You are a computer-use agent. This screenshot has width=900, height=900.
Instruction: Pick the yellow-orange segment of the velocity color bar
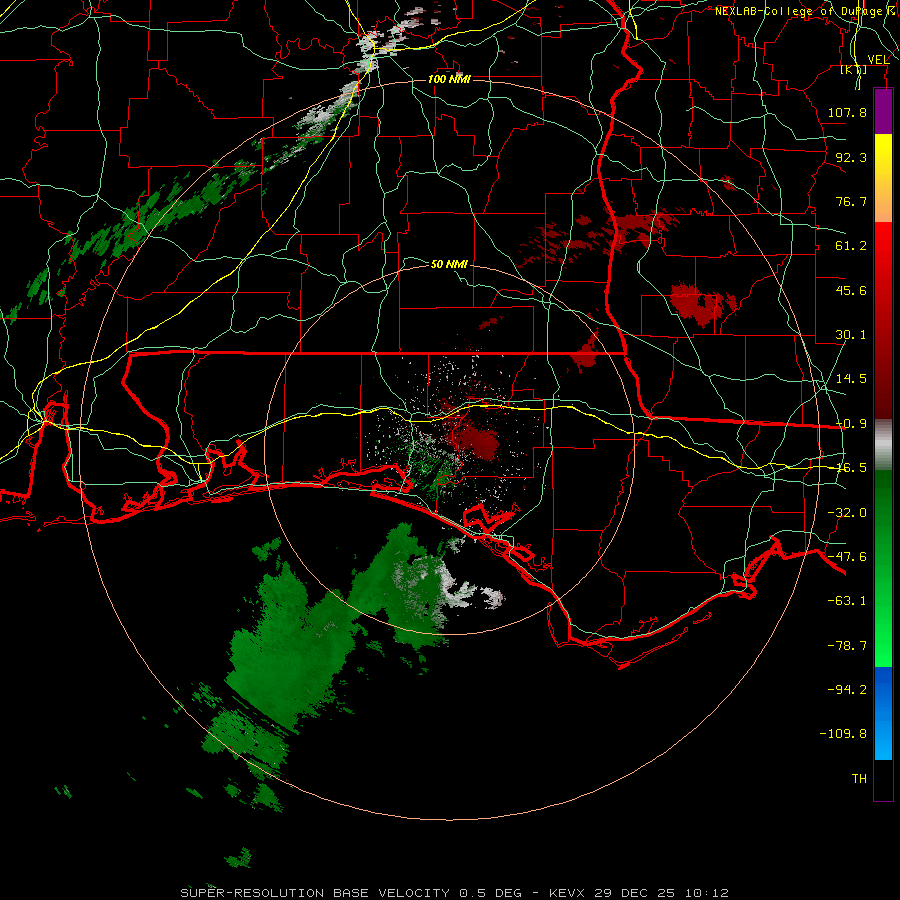coord(883,179)
